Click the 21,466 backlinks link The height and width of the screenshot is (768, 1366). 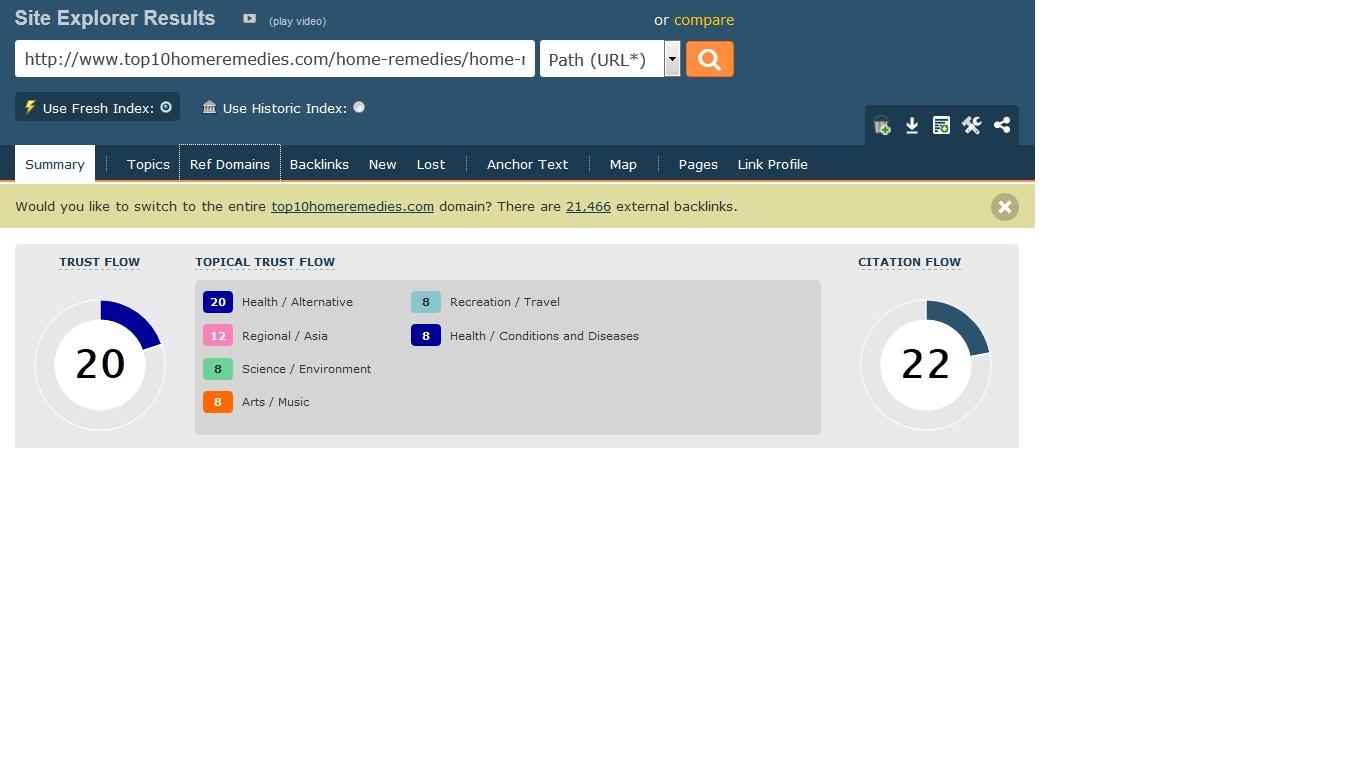[588, 206]
